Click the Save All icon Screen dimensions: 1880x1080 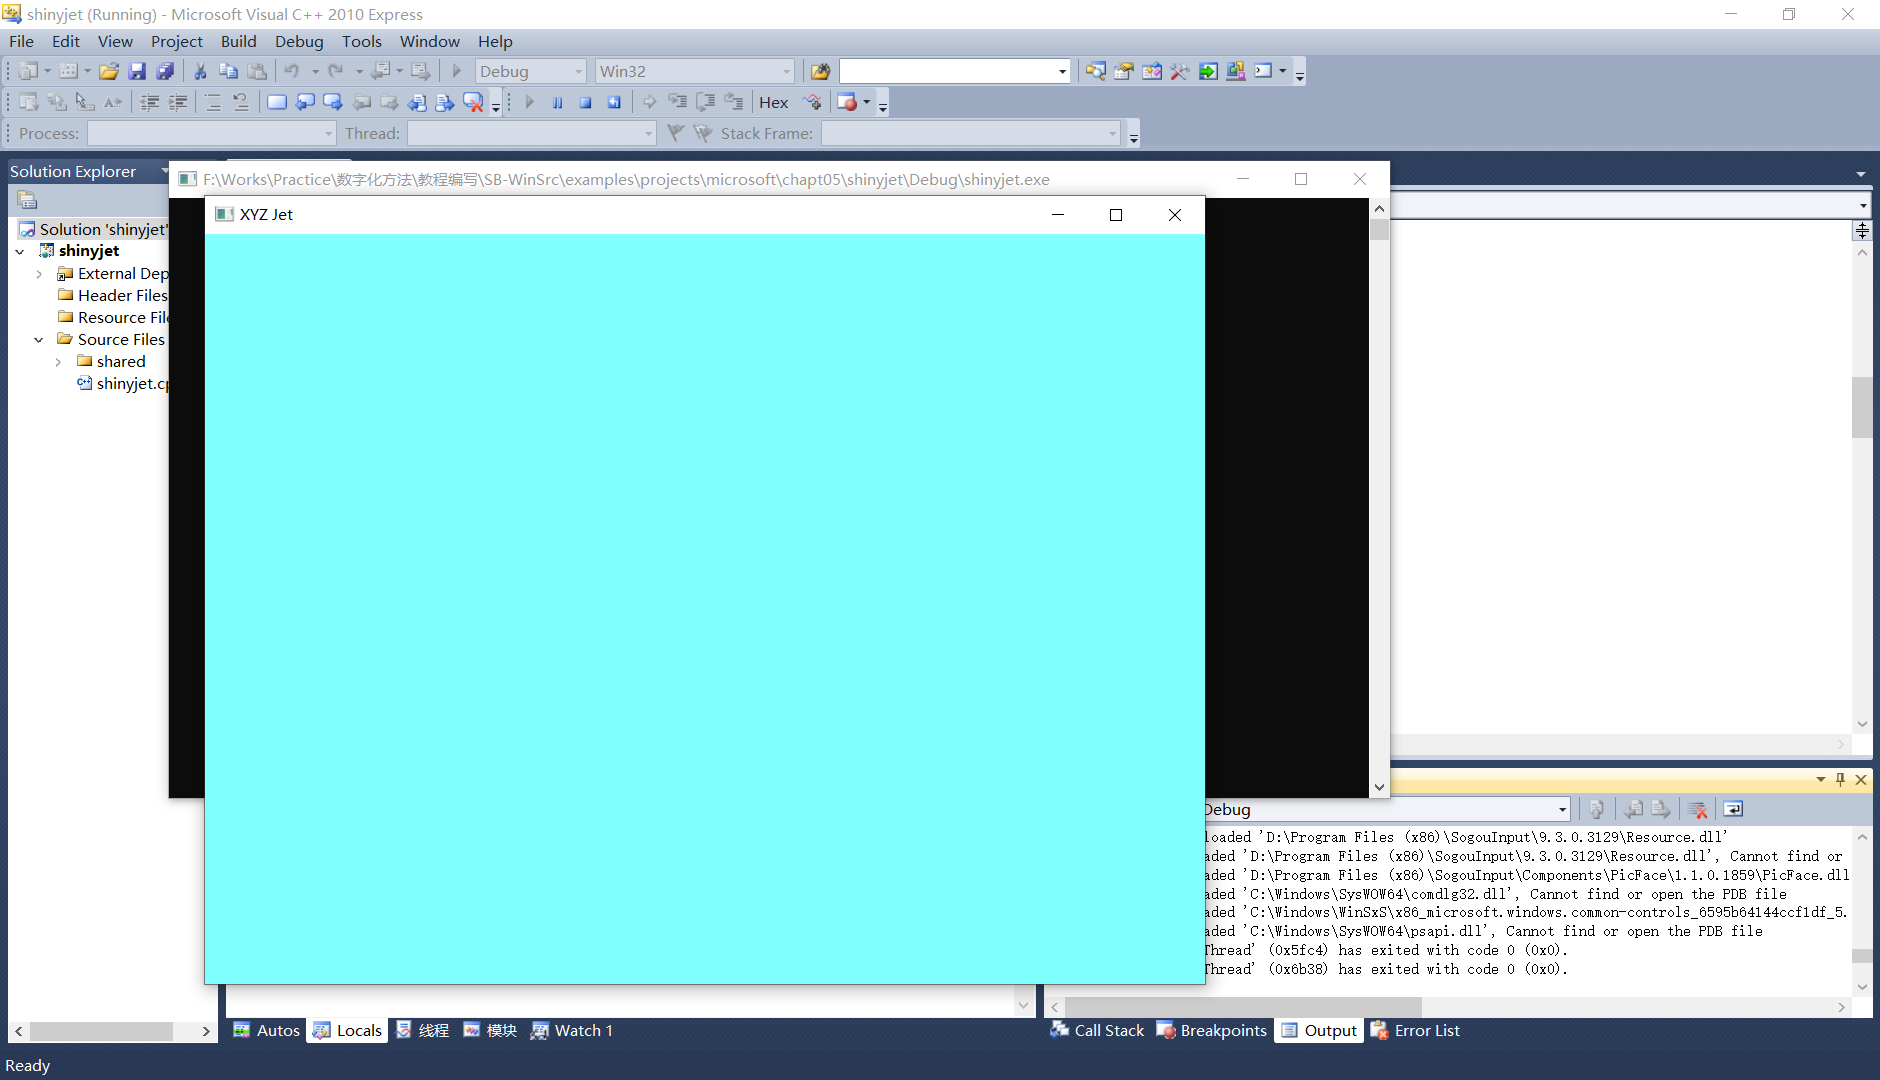tap(165, 71)
